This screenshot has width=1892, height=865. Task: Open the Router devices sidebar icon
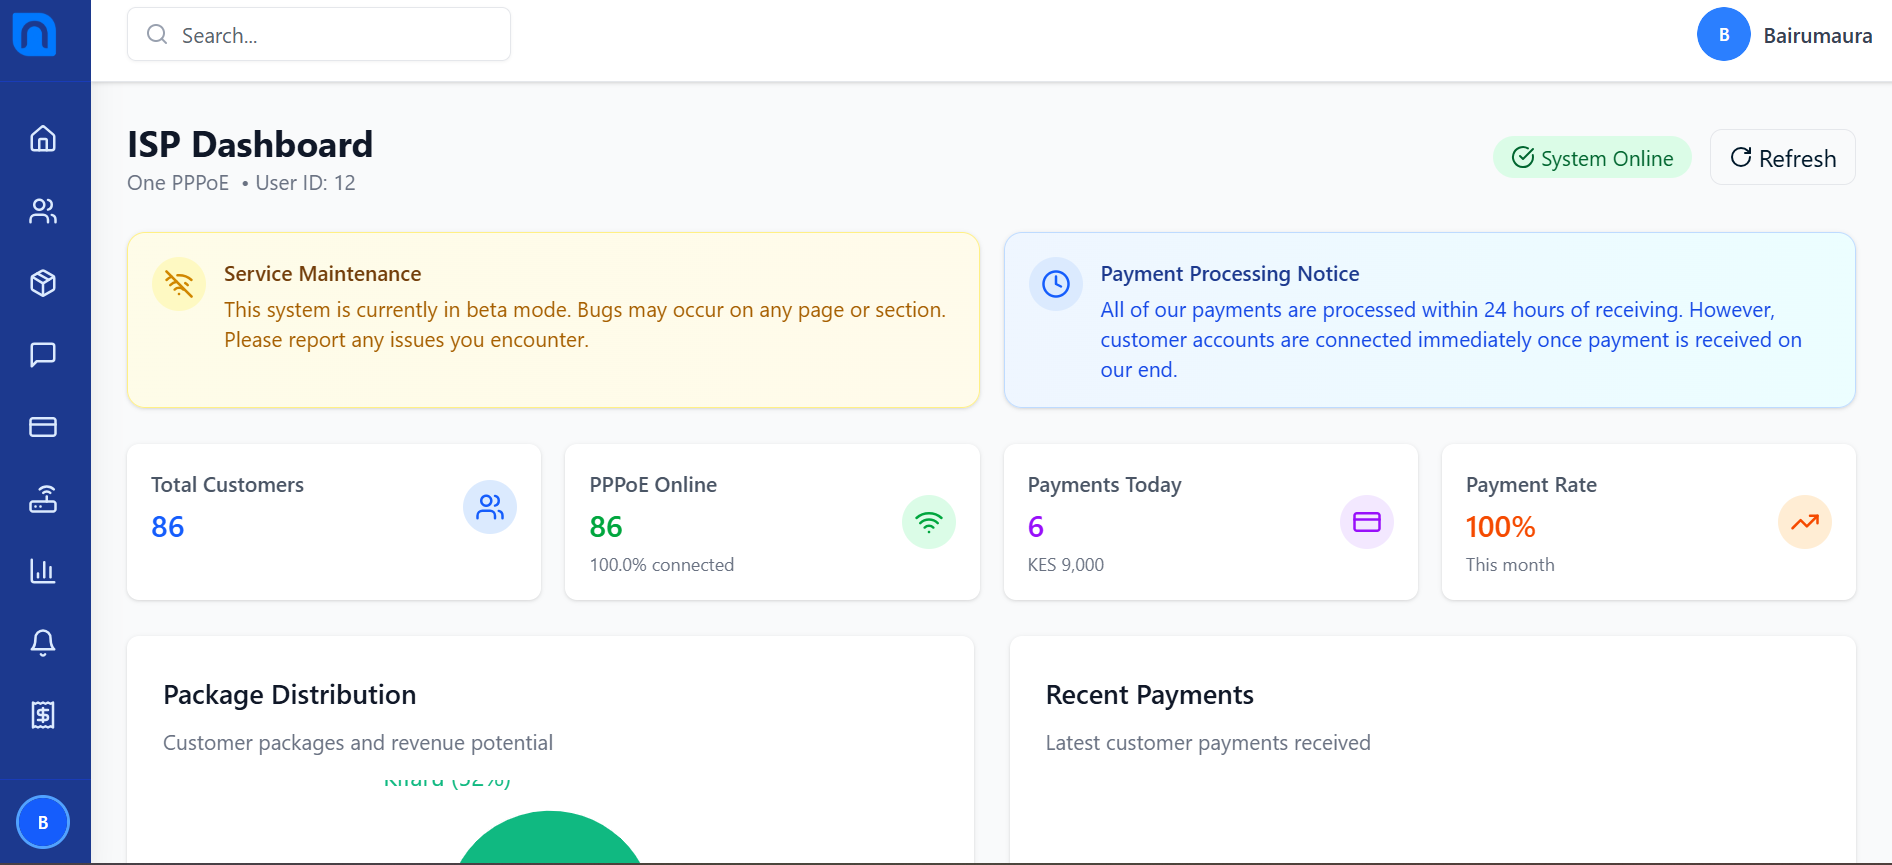point(43,499)
